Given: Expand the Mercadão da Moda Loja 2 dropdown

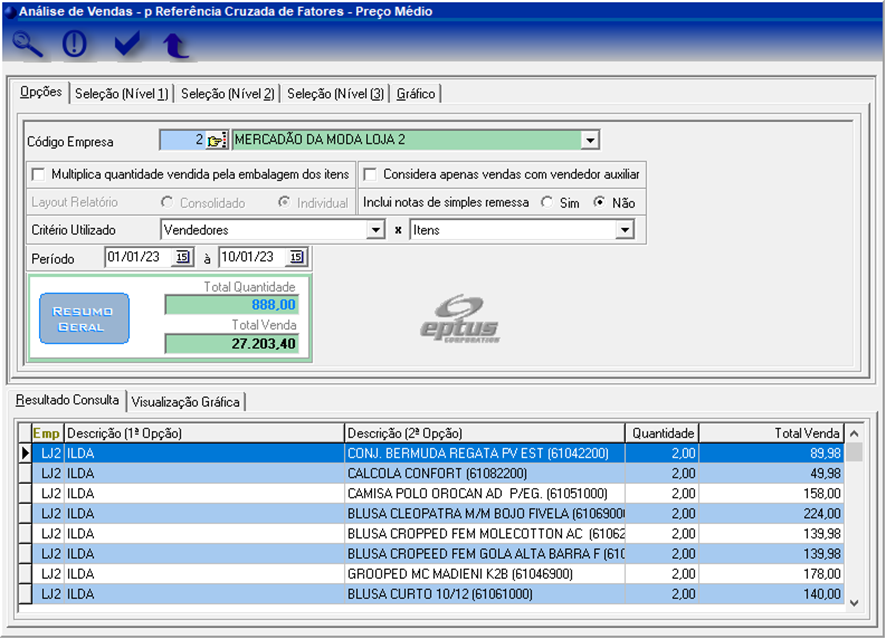Looking at the screenshot, I should (590, 140).
